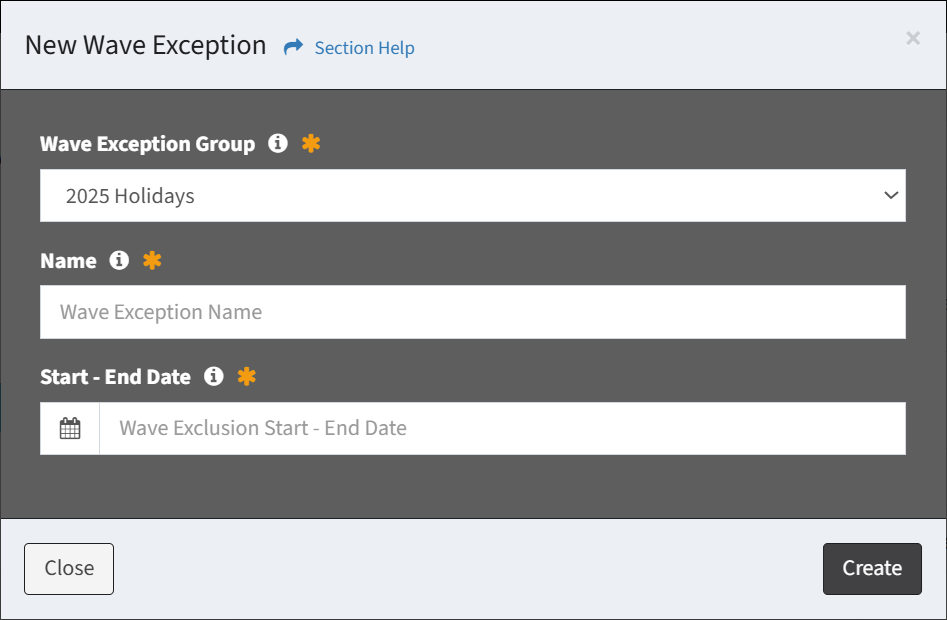Focus the Wave Exception Name field
The height and width of the screenshot is (620, 947).
point(472,312)
